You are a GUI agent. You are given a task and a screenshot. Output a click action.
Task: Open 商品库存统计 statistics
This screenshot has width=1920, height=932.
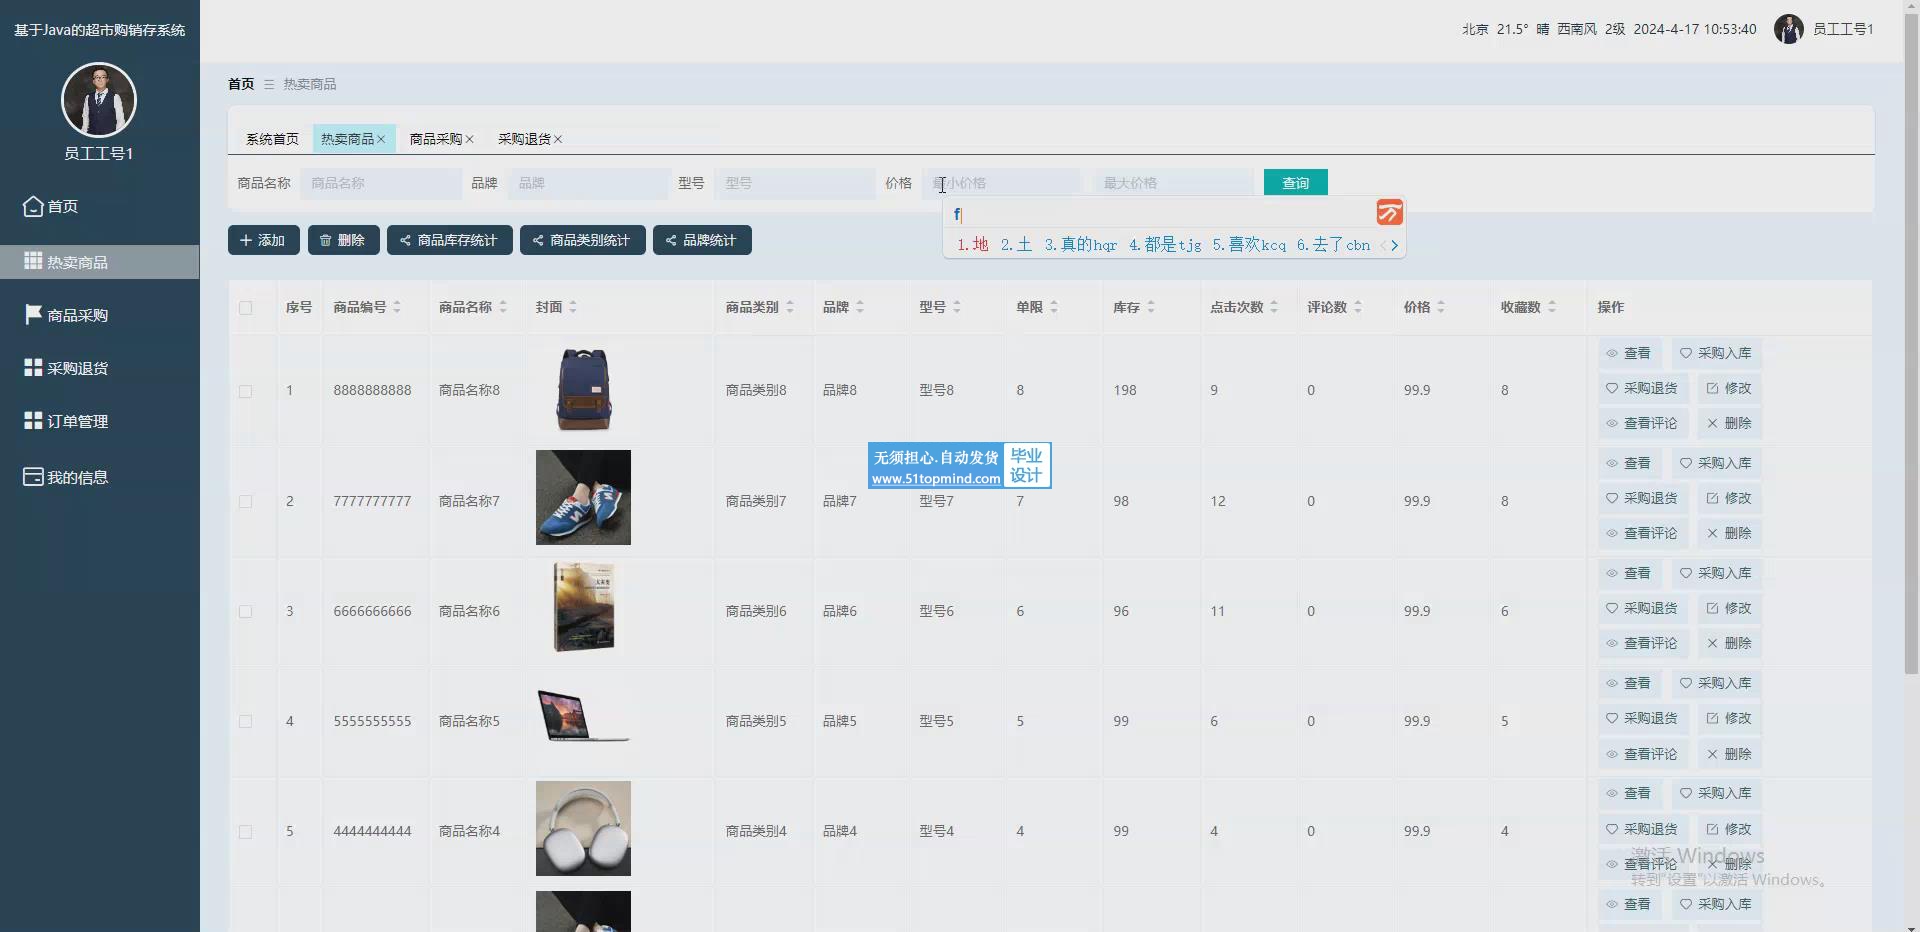click(449, 240)
